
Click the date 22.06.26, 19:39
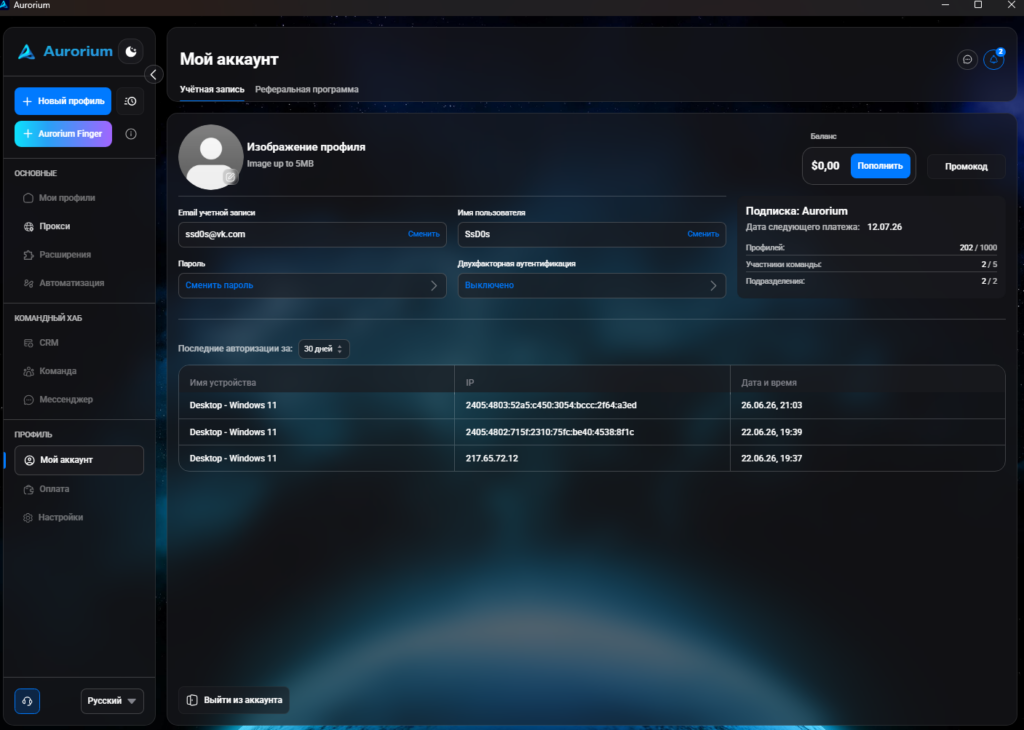(x=771, y=432)
